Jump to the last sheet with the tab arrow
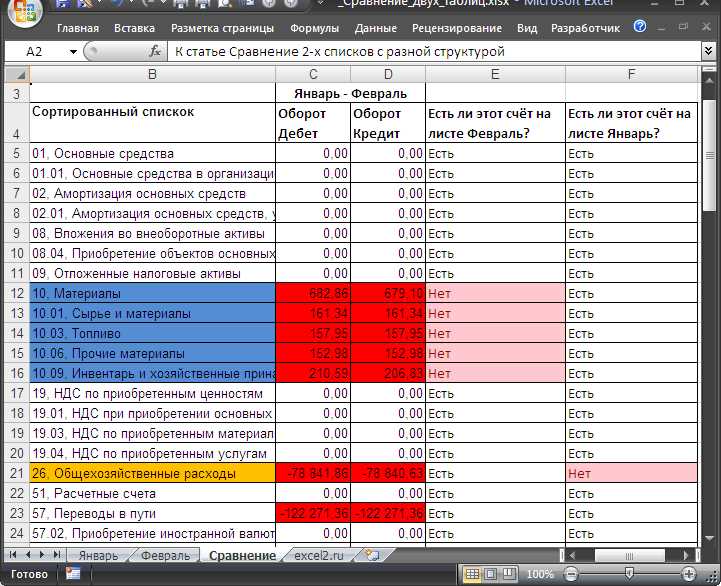This screenshot has width=721, height=586. pyautogui.click(x=57, y=555)
